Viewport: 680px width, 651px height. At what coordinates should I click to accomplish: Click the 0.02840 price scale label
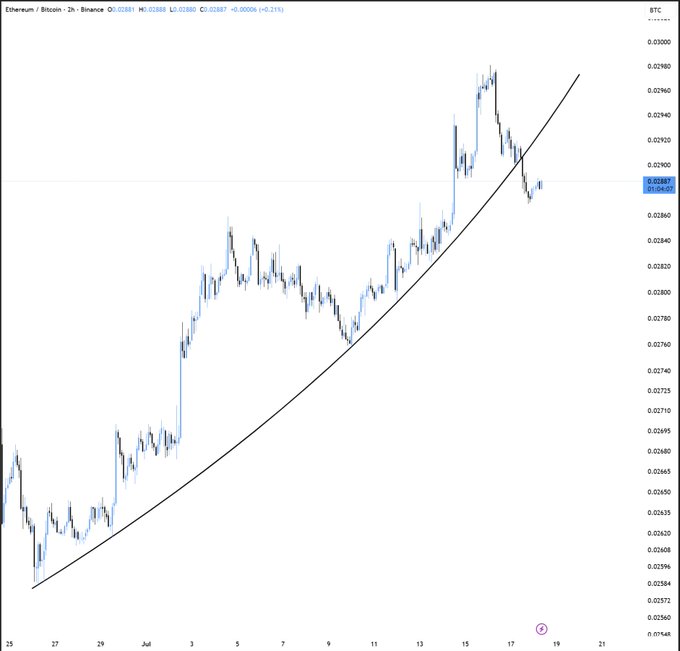click(659, 241)
